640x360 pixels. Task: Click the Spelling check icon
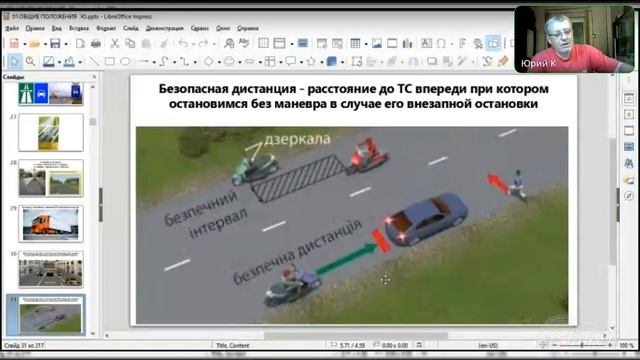244,43
